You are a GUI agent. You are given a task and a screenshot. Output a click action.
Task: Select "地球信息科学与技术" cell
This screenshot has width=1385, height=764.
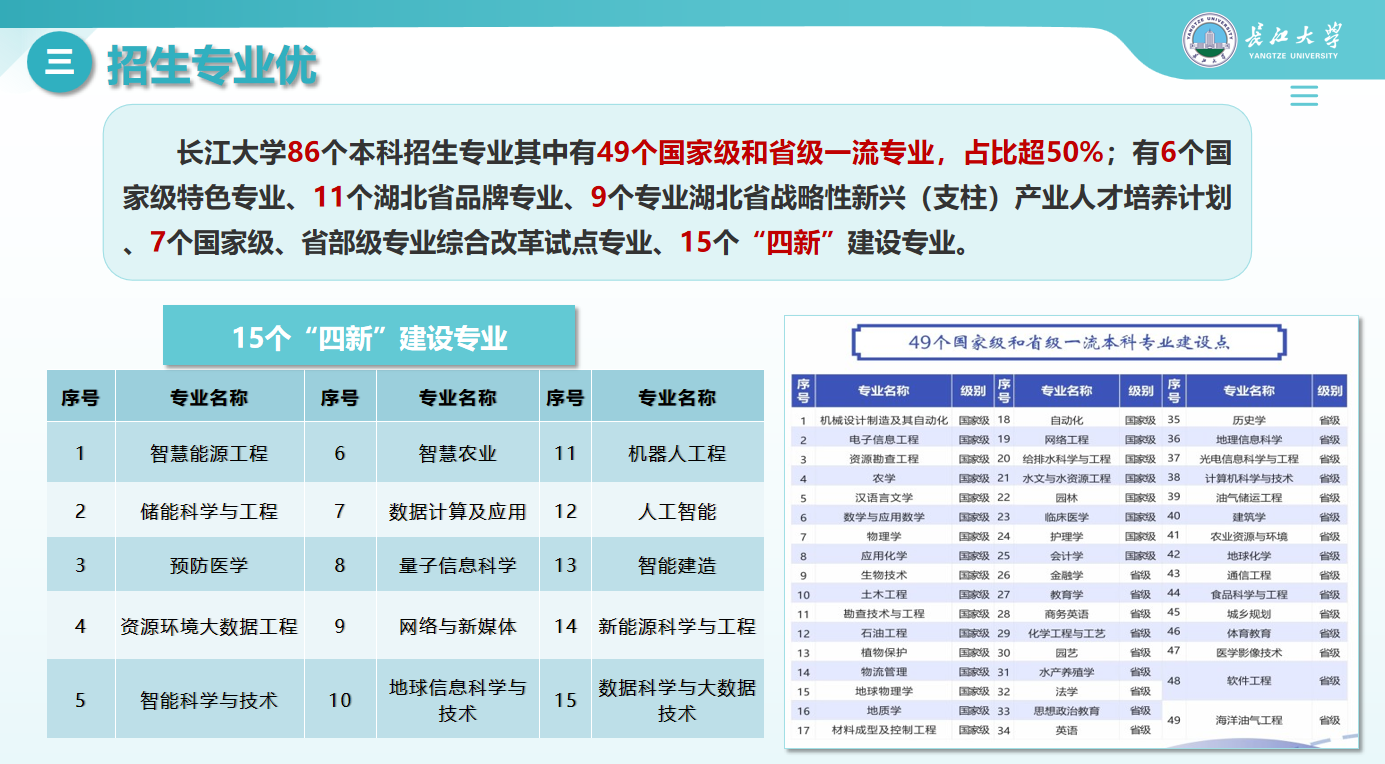(458, 700)
